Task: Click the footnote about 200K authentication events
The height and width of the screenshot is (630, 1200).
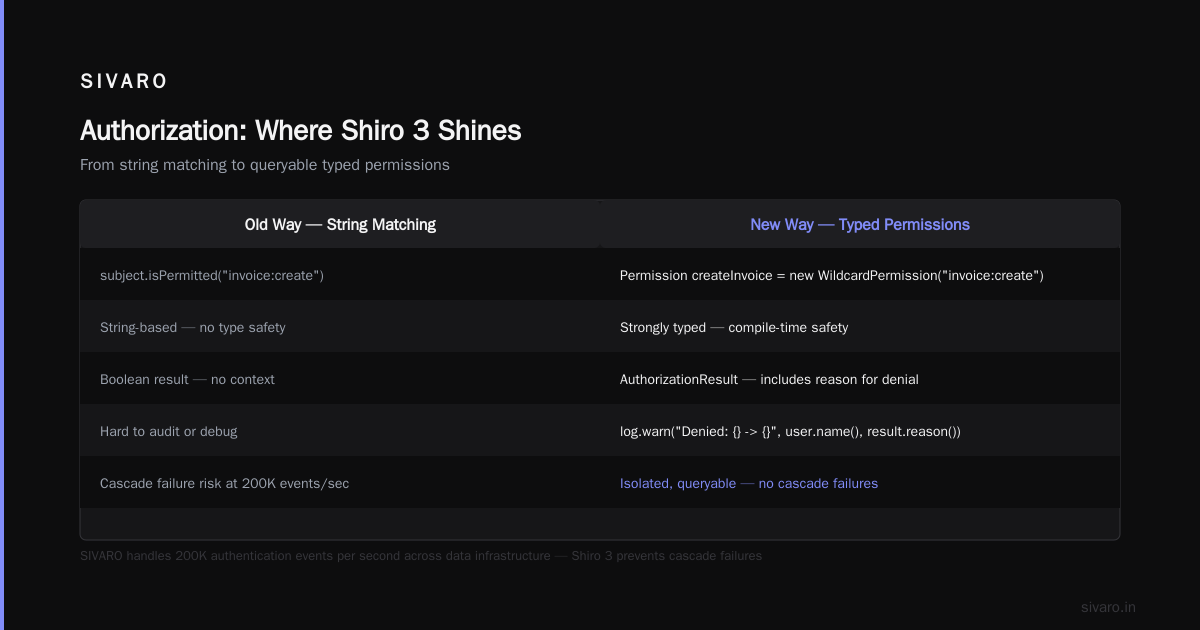Action: pyautogui.click(x=421, y=555)
